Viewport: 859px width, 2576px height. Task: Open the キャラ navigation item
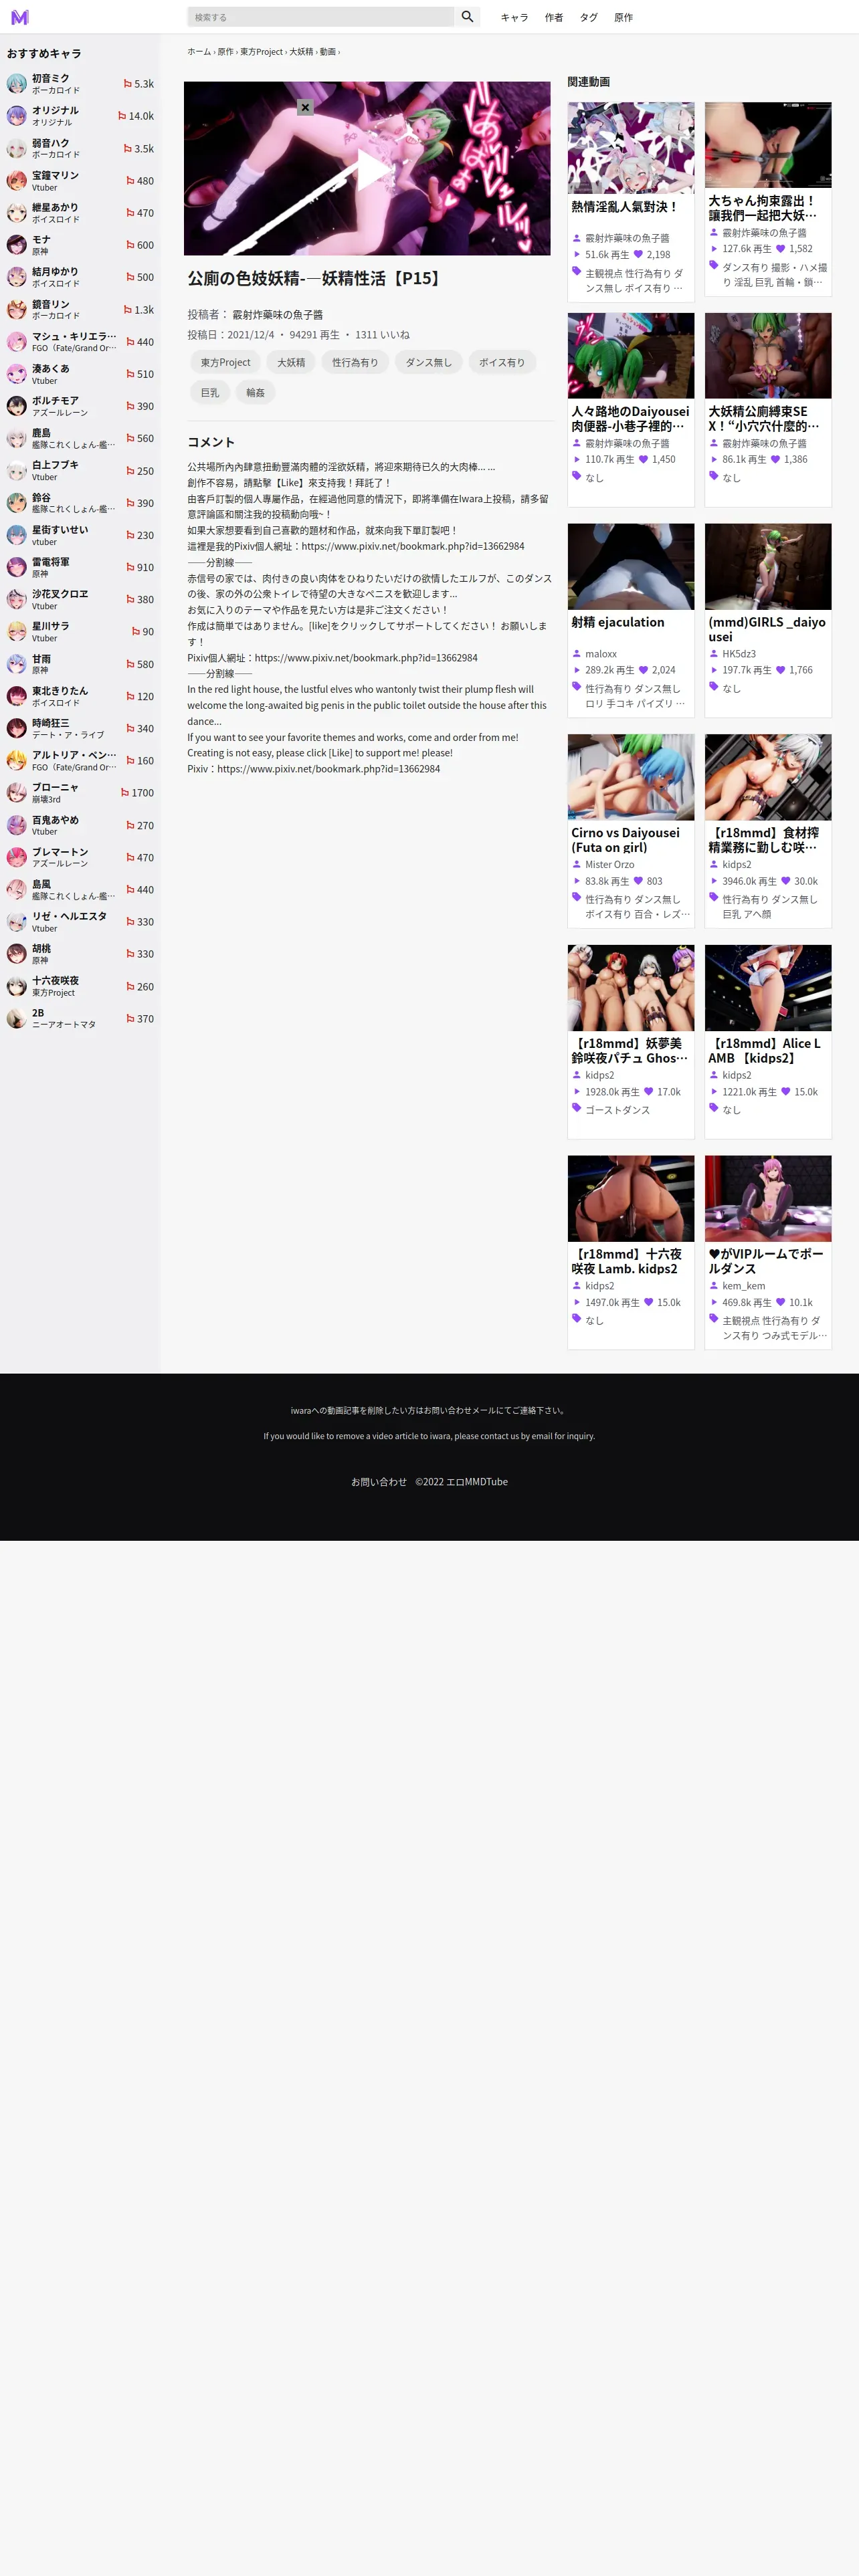point(514,17)
